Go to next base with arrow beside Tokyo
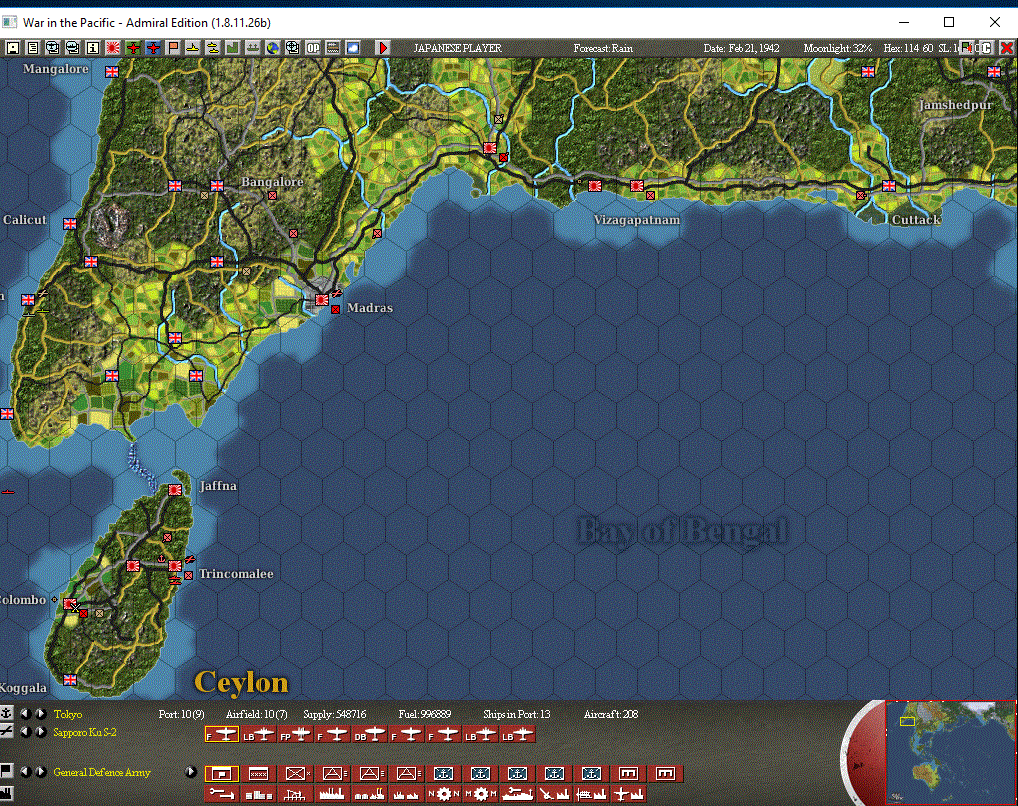 (40, 713)
